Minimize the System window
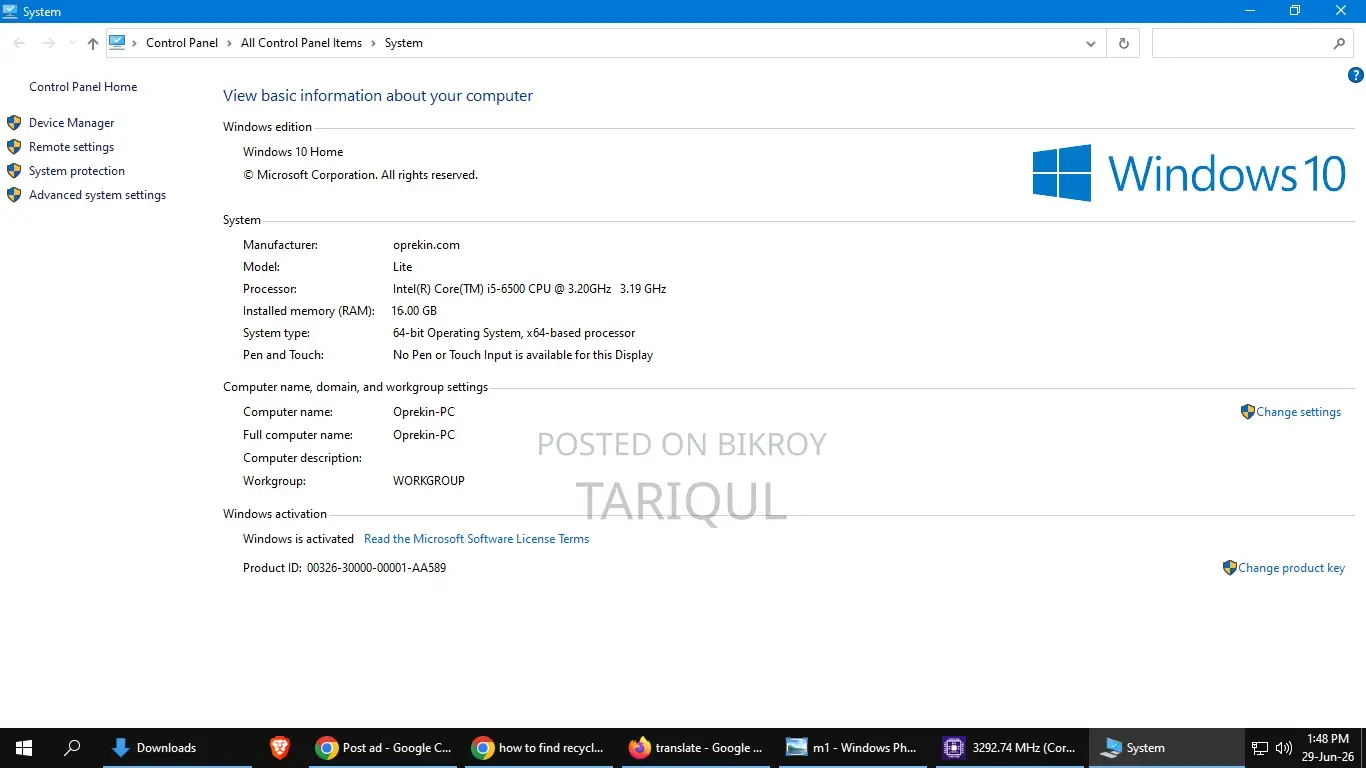 click(1250, 11)
